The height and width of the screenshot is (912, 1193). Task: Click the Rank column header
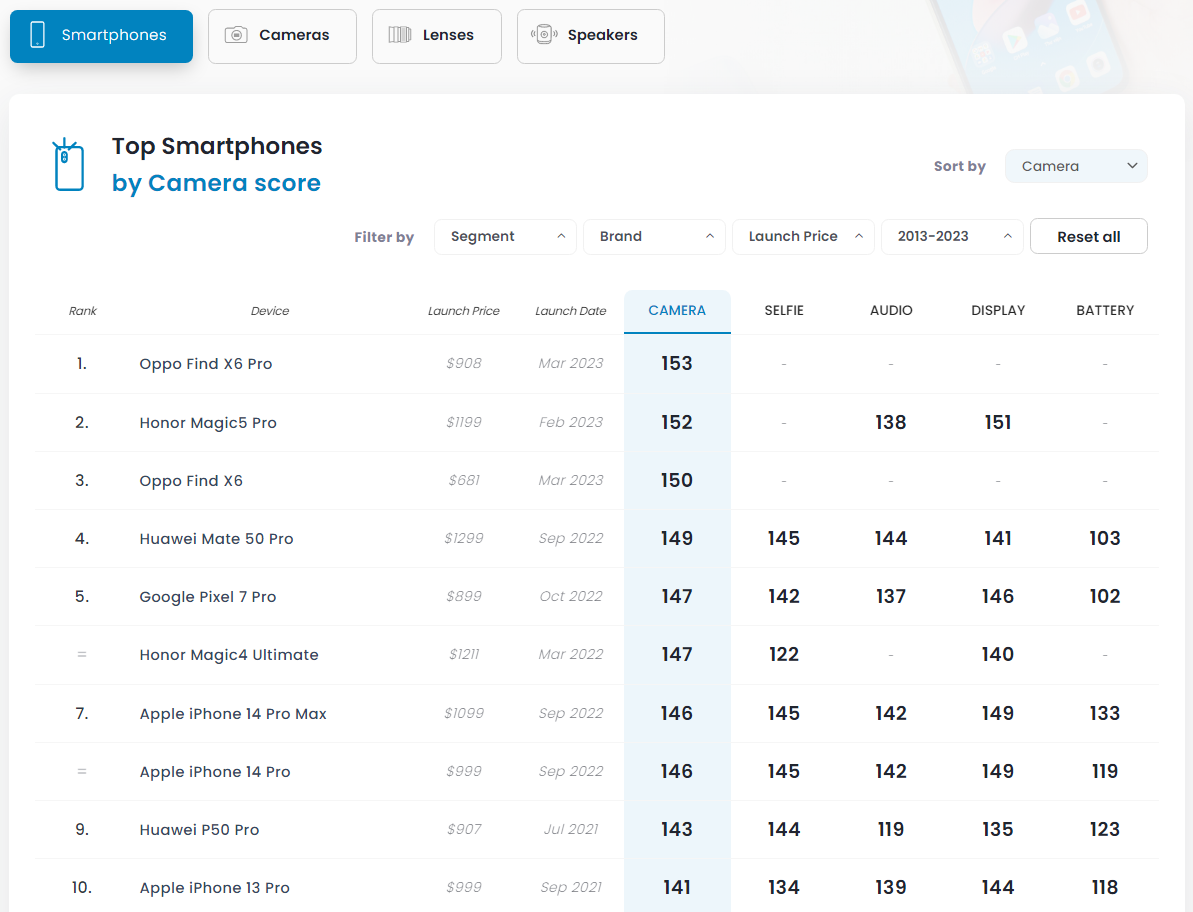point(83,311)
